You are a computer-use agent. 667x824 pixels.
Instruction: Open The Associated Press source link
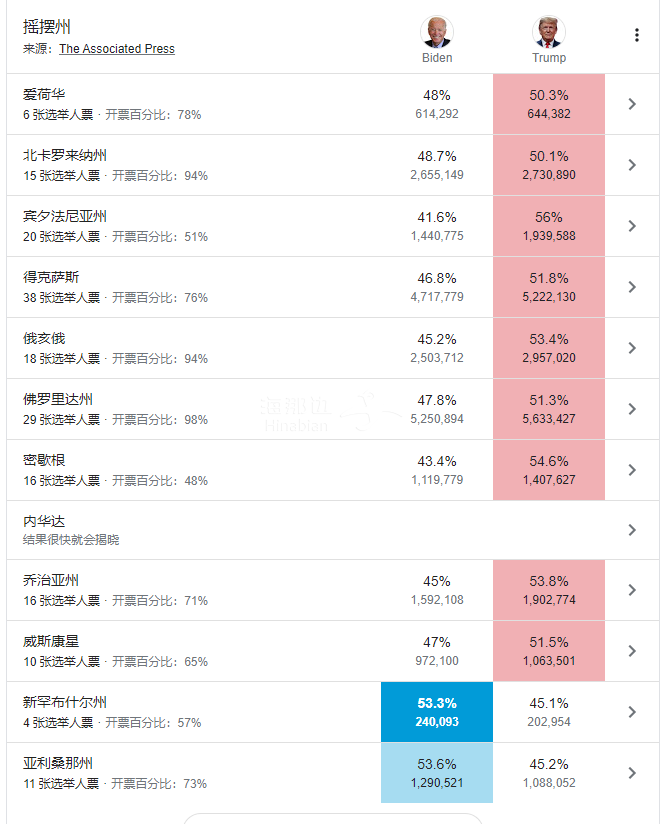coord(117,49)
